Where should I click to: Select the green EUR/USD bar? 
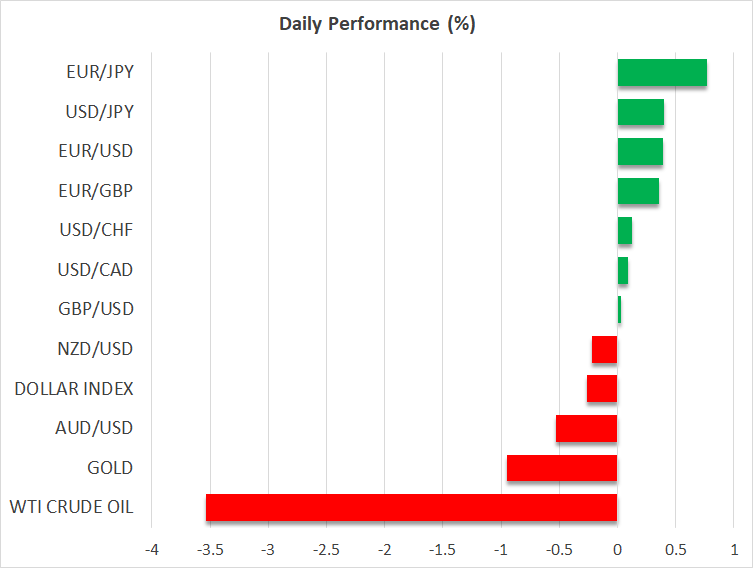coord(640,151)
